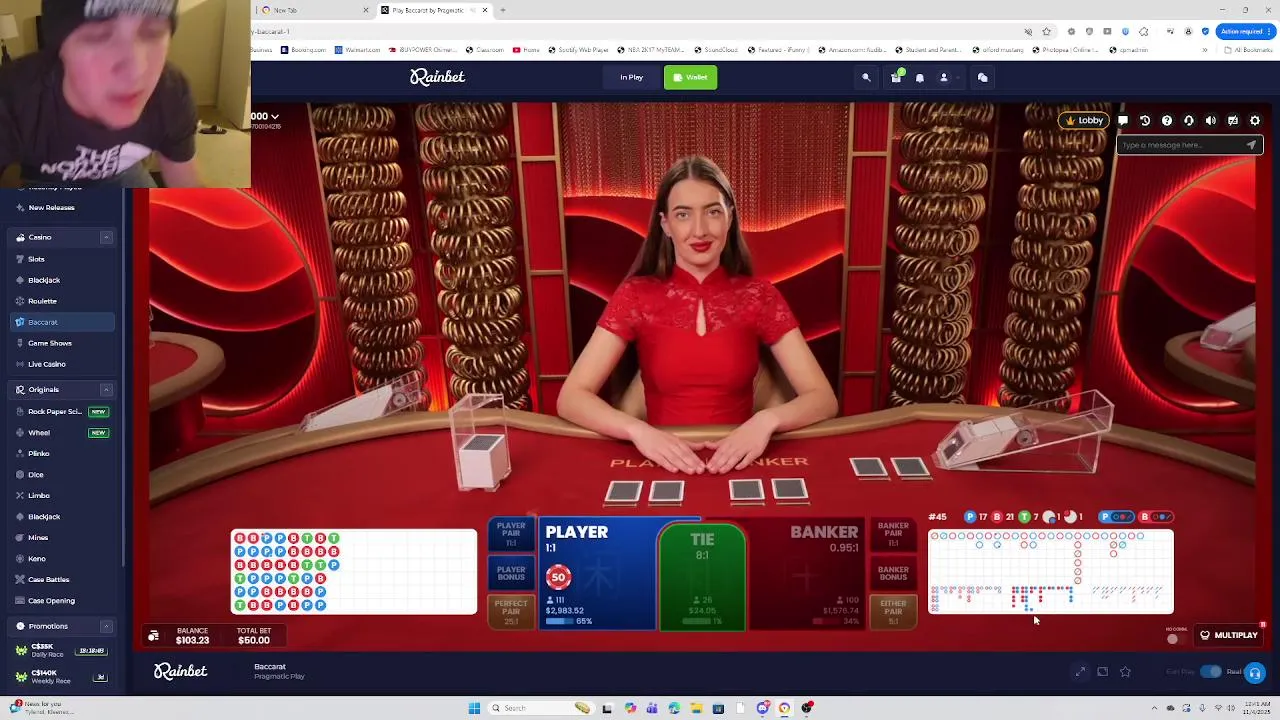Bet on Banker Bonus side bet

tap(893, 574)
